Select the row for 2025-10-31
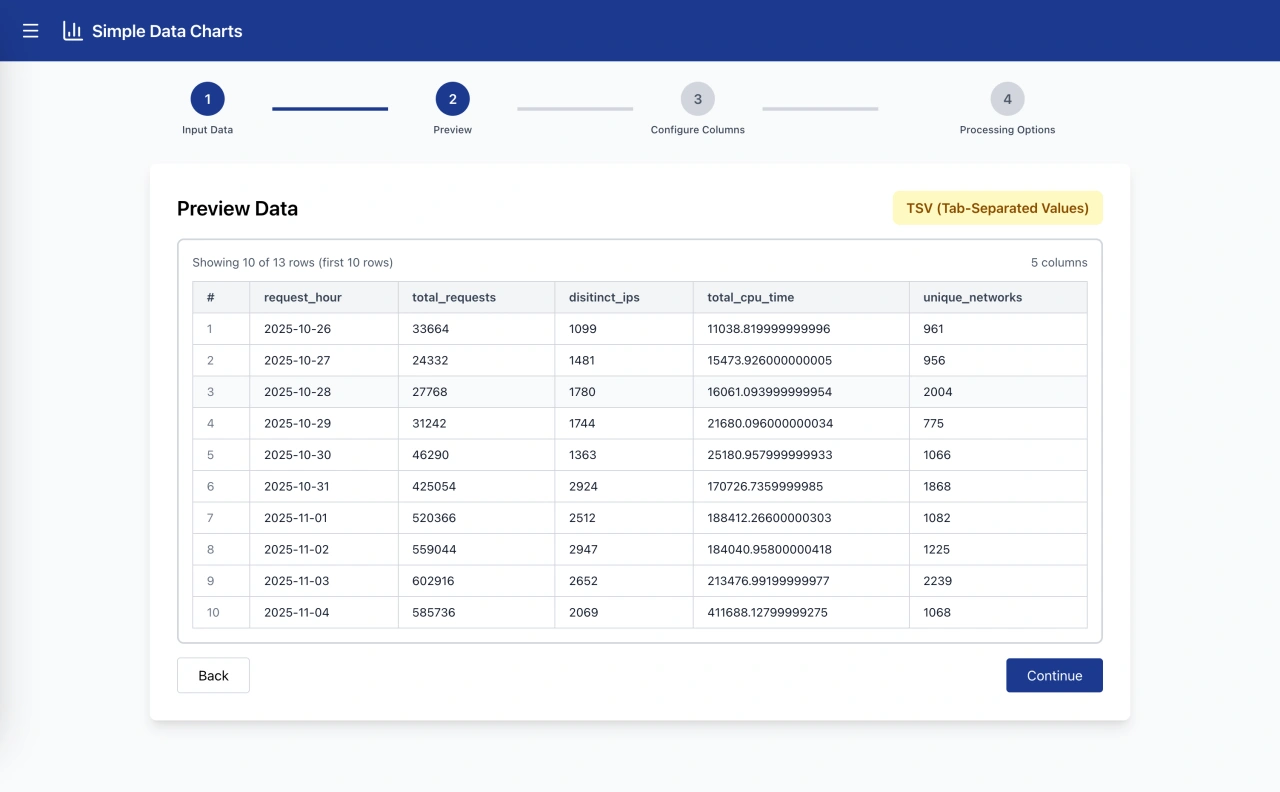 pyautogui.click(x=640, y=486)
